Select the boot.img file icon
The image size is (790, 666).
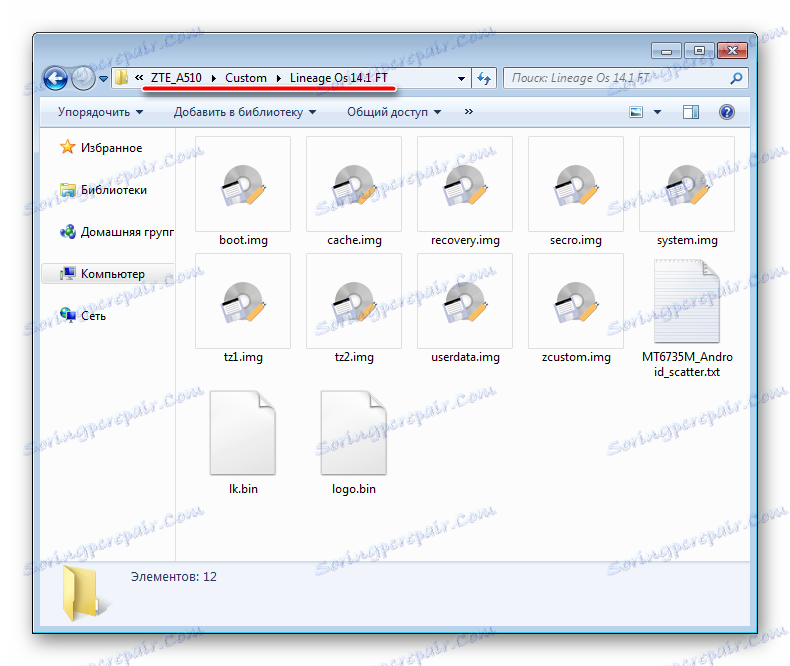point(243,184)
